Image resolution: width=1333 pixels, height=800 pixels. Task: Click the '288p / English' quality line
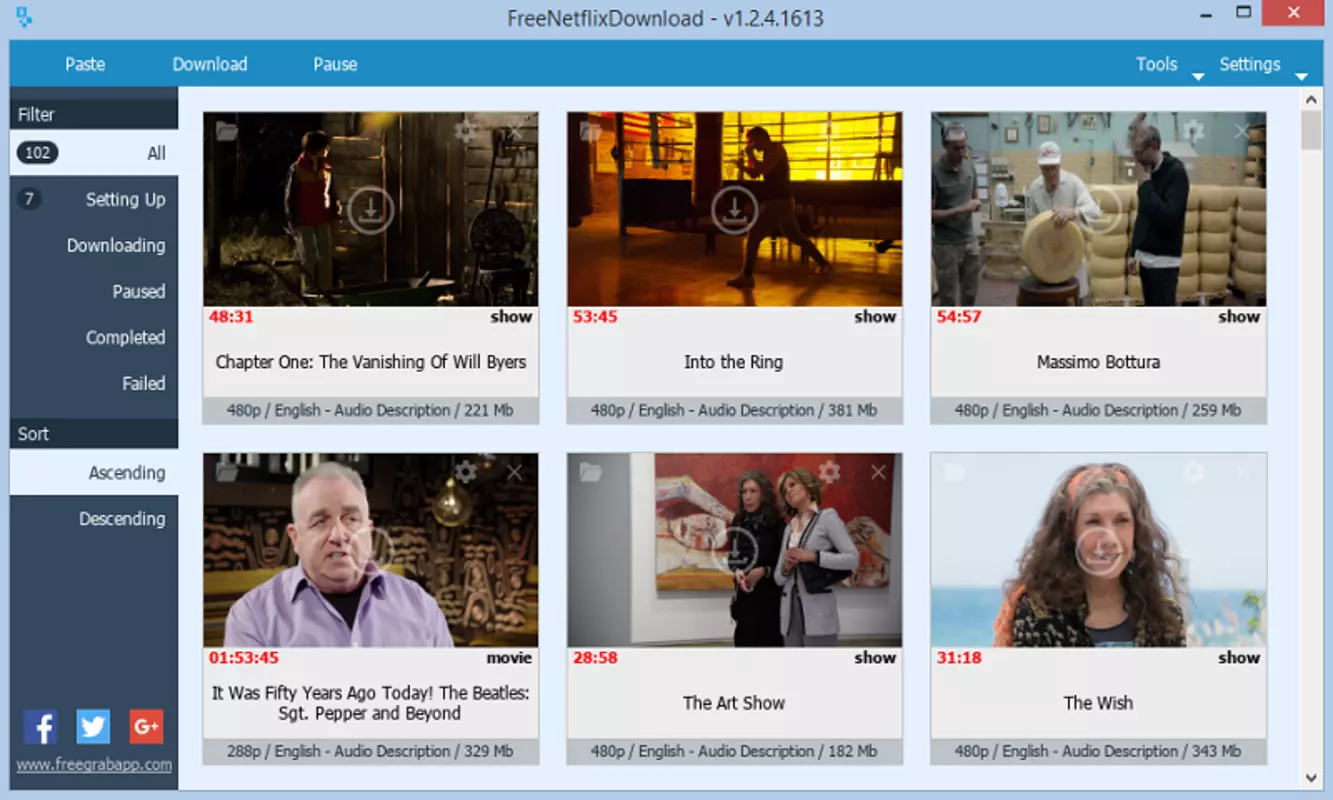pos(370,751)
